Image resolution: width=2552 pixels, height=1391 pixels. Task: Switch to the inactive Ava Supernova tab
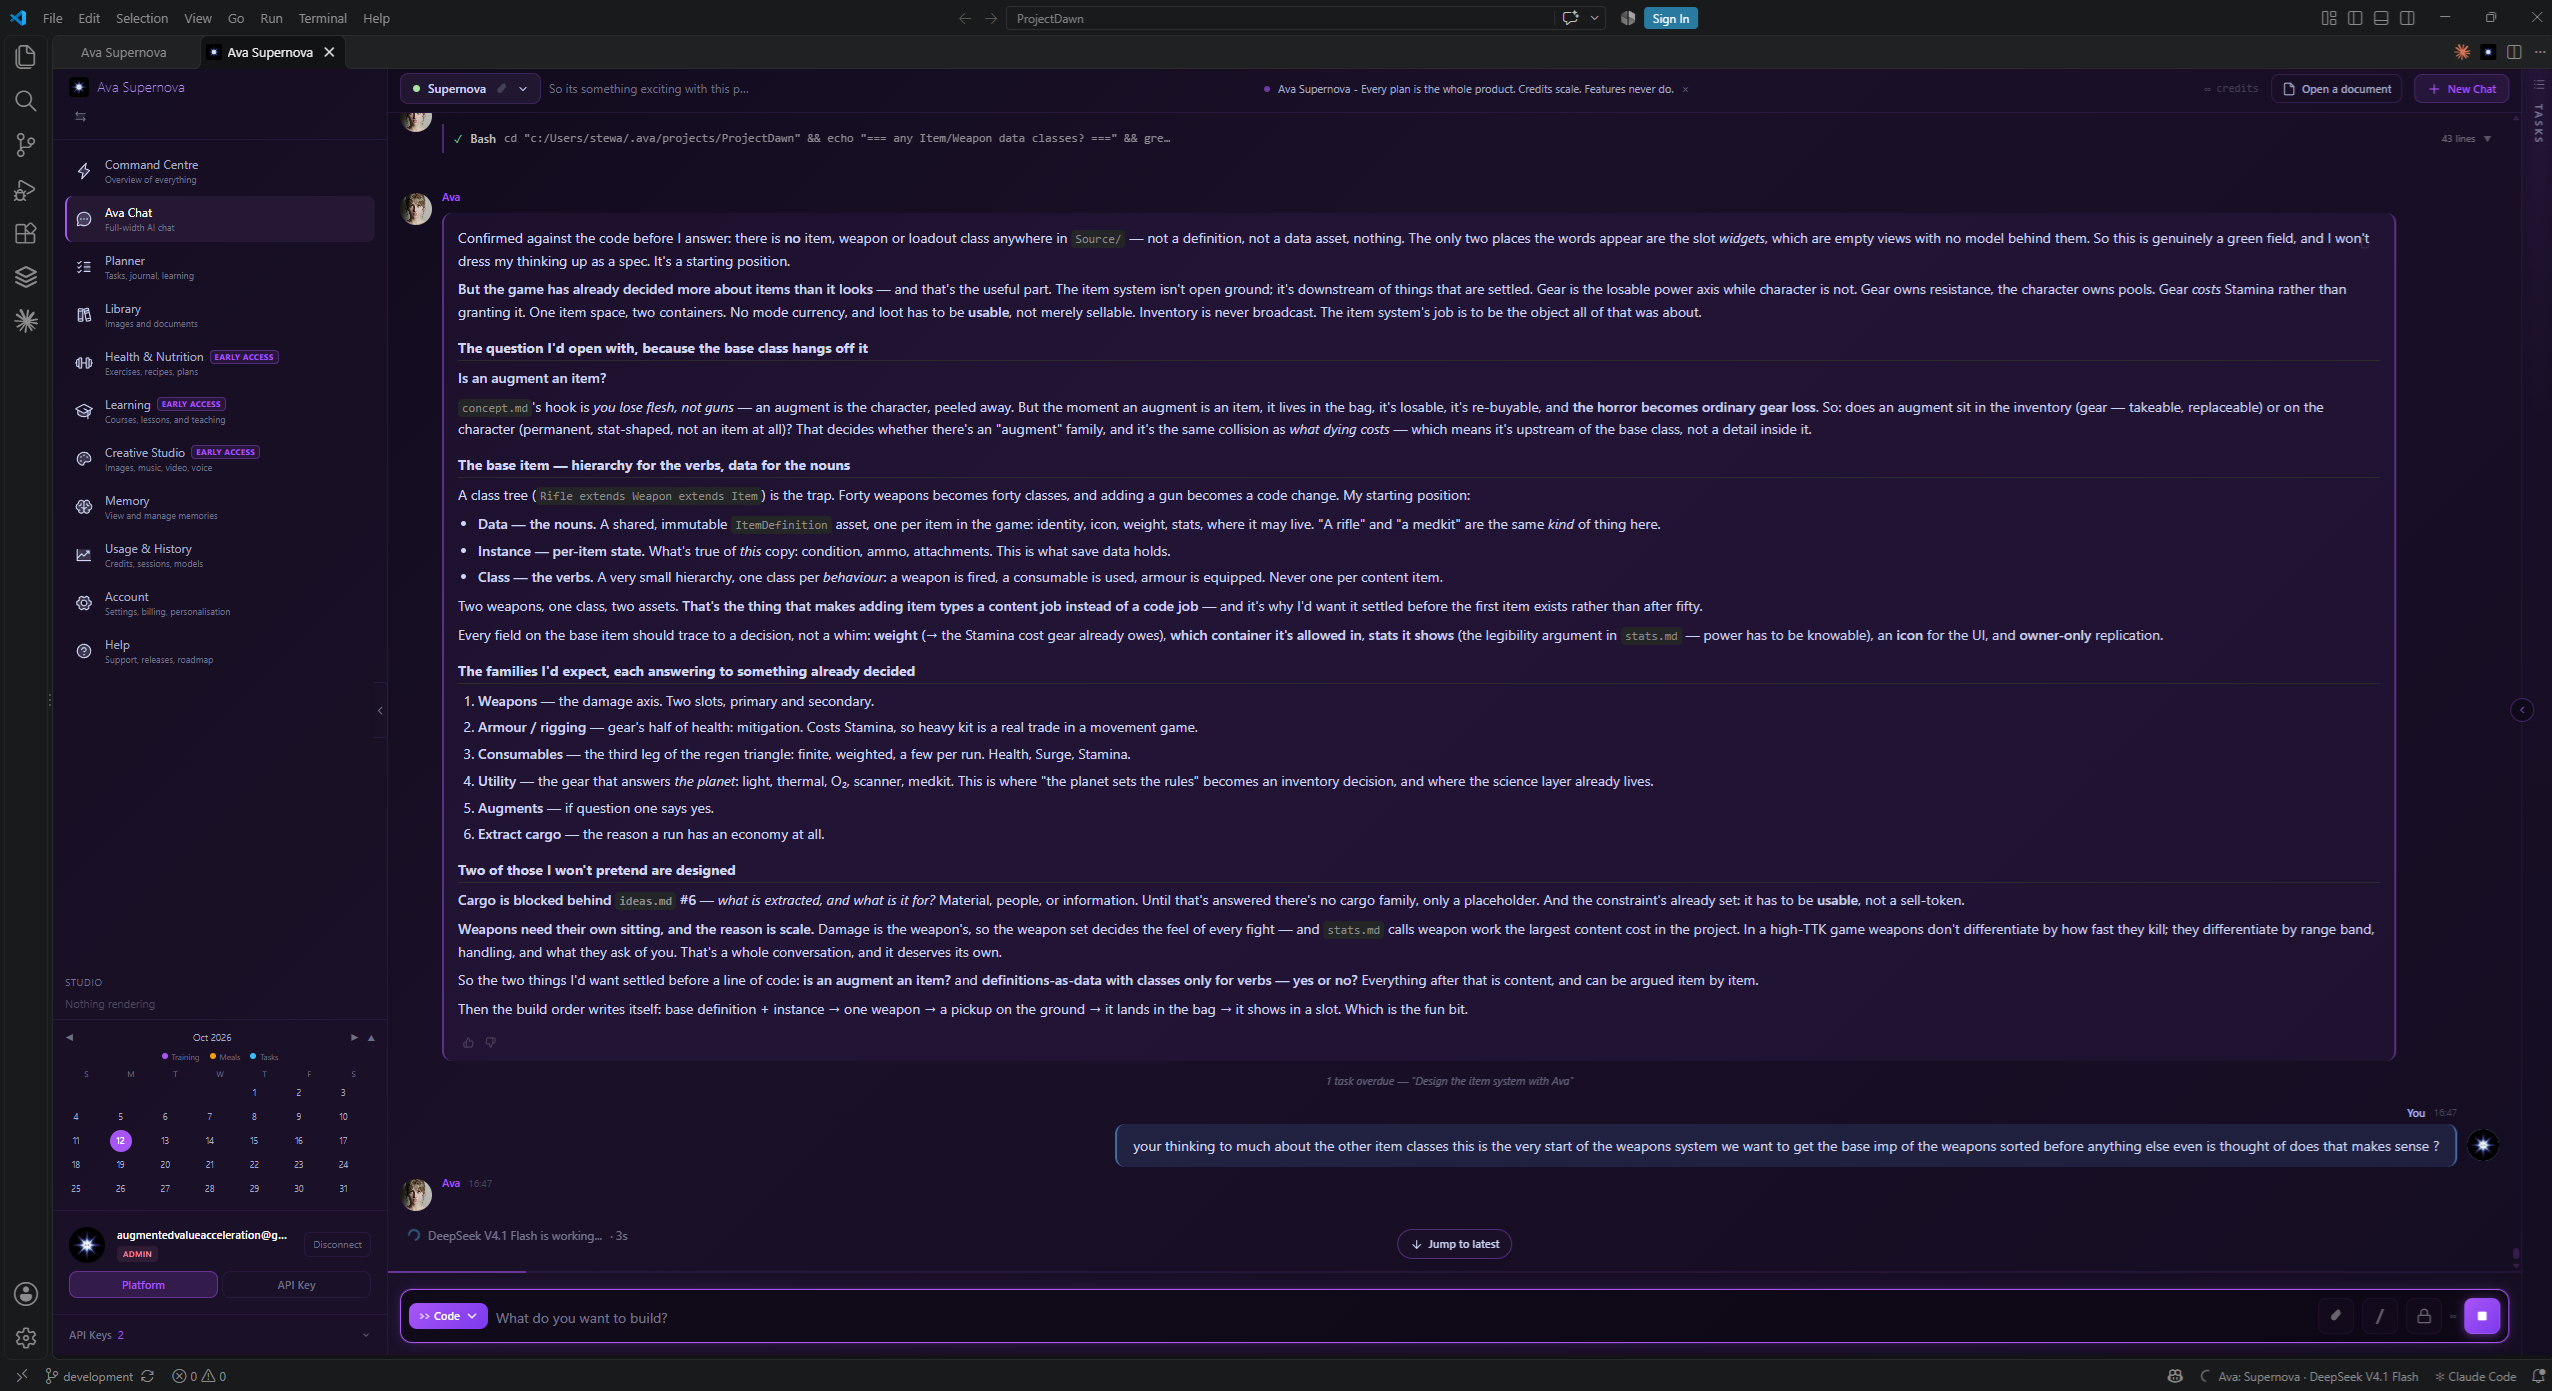(124, 52)
